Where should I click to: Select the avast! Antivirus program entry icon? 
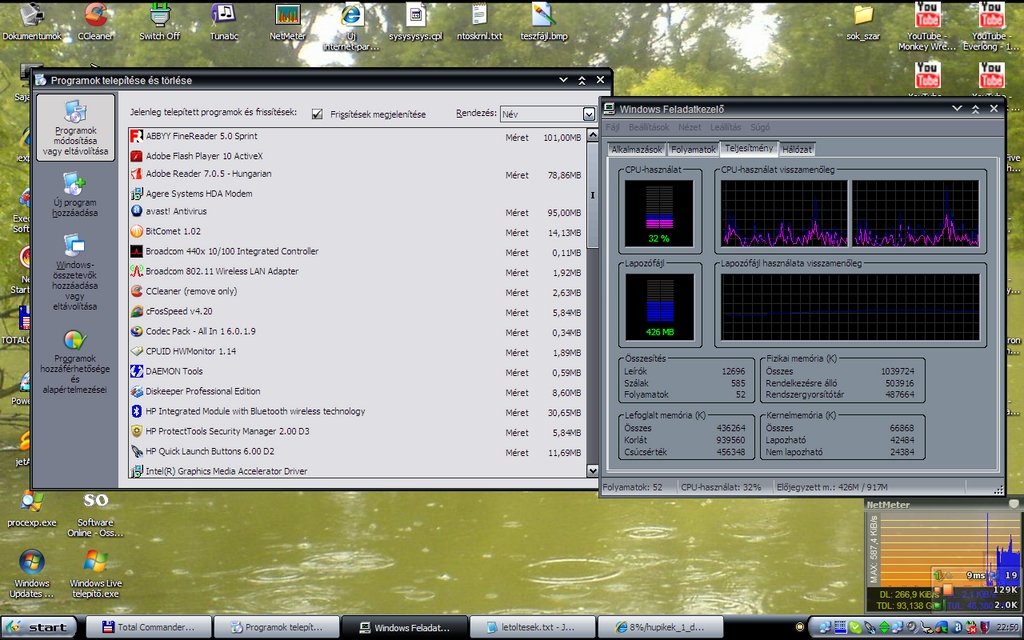tap(137, 211)
